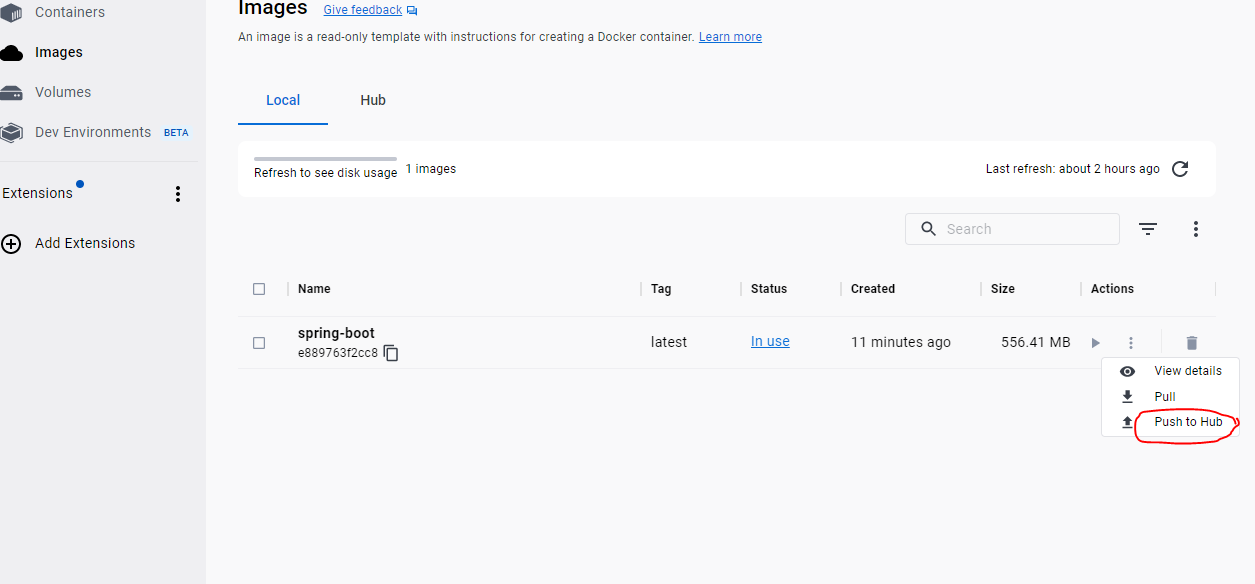Open the Extensions options menu
This screenshot has width=1255, height=584.
[177, 194]
